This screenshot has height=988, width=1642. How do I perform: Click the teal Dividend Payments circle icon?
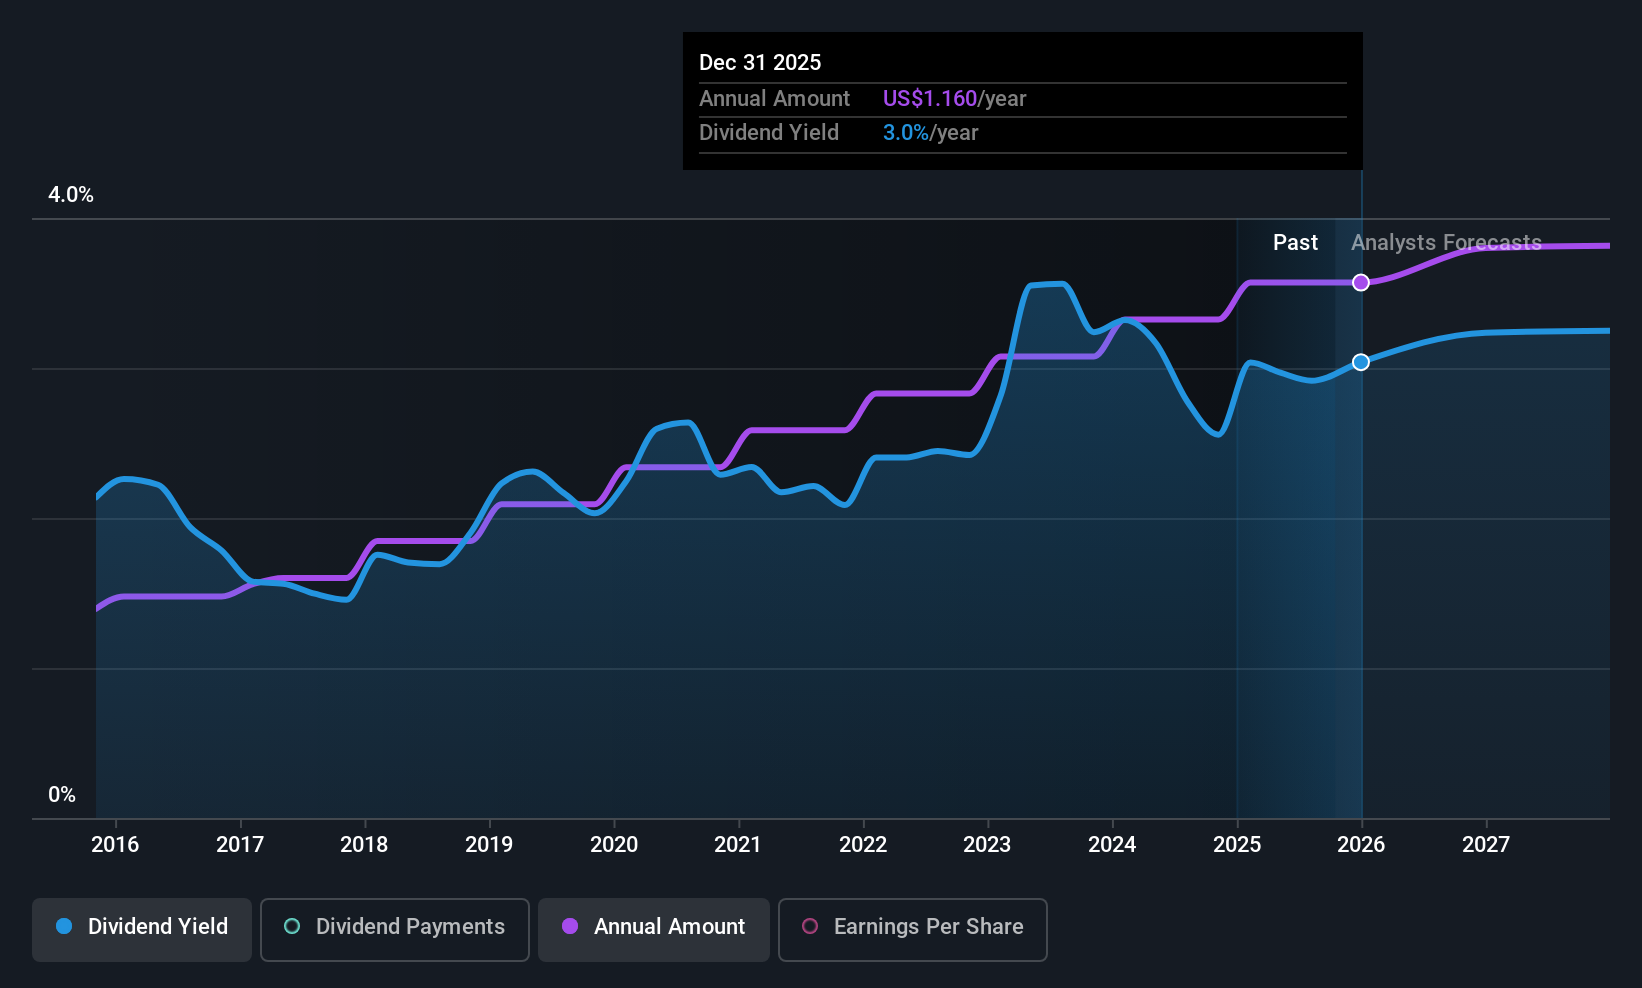(x=292, y=927)
